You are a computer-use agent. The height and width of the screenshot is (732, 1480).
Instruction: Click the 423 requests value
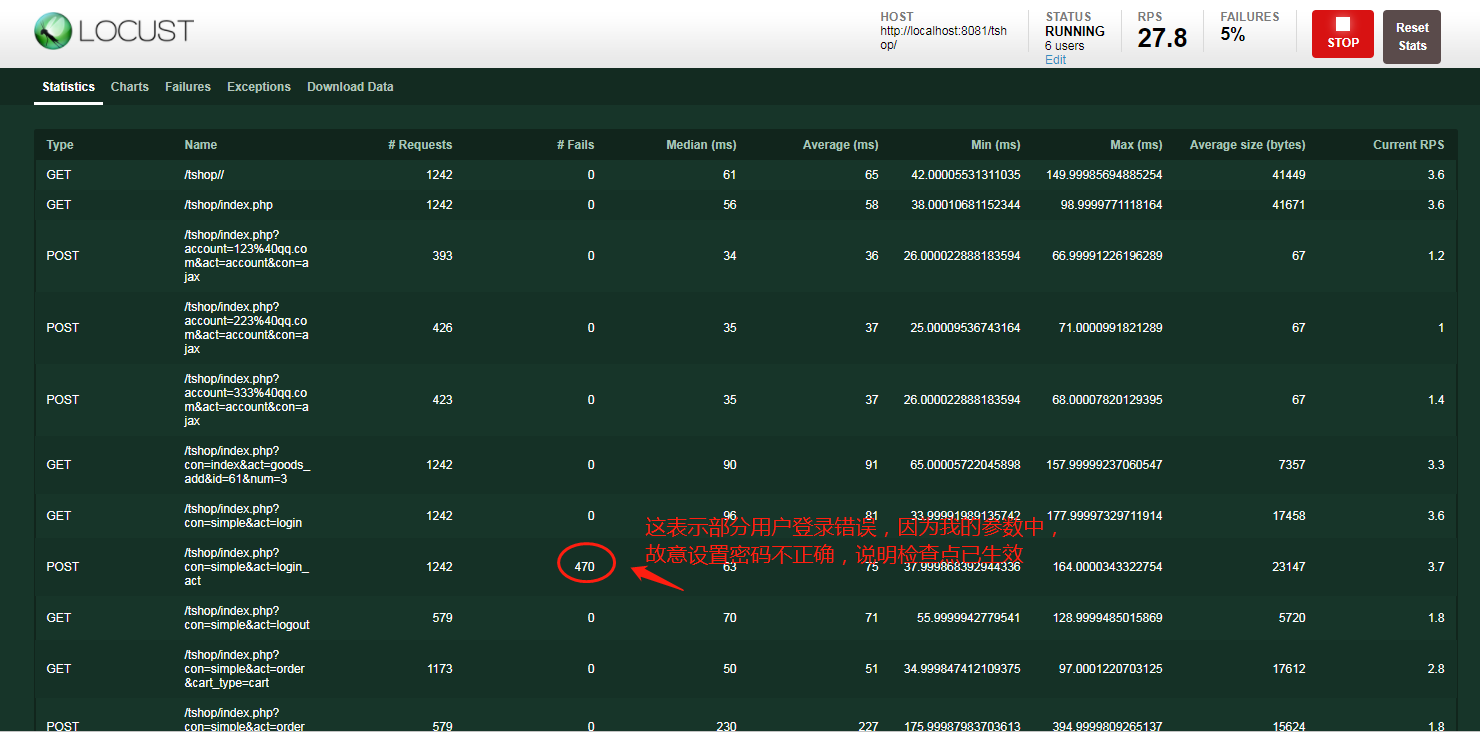click(x=442, y=400)
